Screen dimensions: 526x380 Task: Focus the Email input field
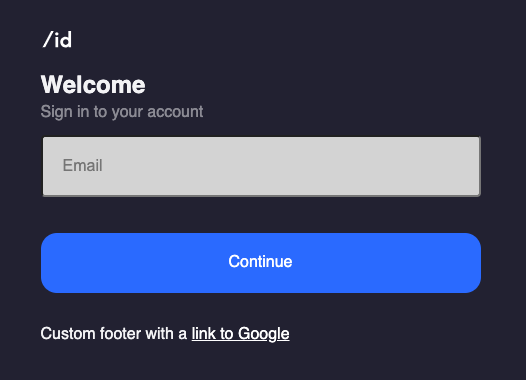point(261,166)
